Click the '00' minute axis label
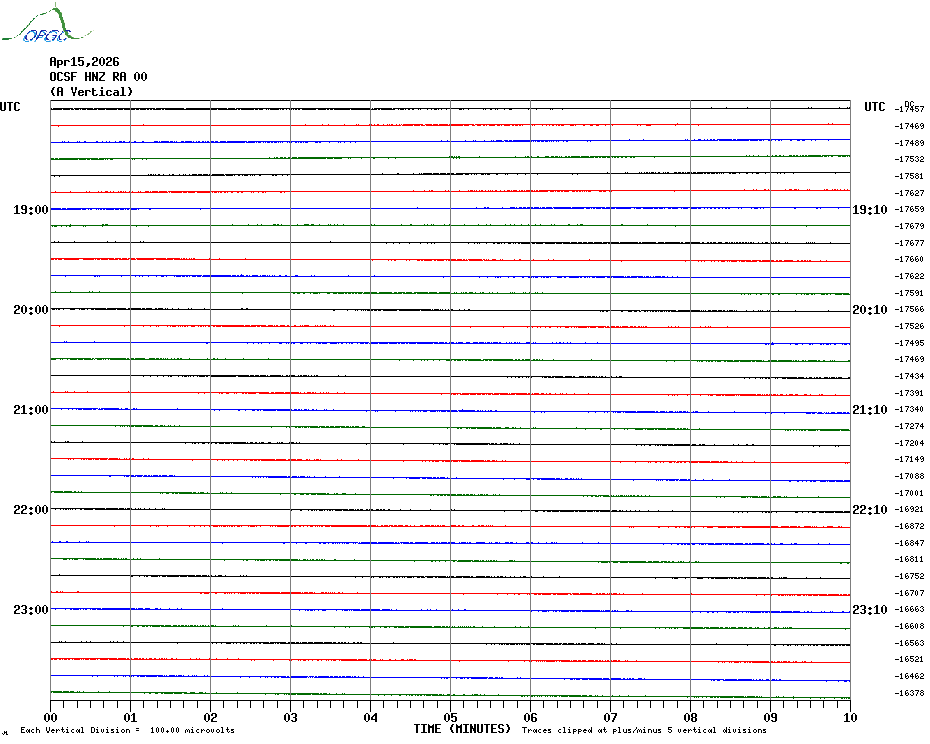Screen dimensions: 930x744 [x=50, y=717]
